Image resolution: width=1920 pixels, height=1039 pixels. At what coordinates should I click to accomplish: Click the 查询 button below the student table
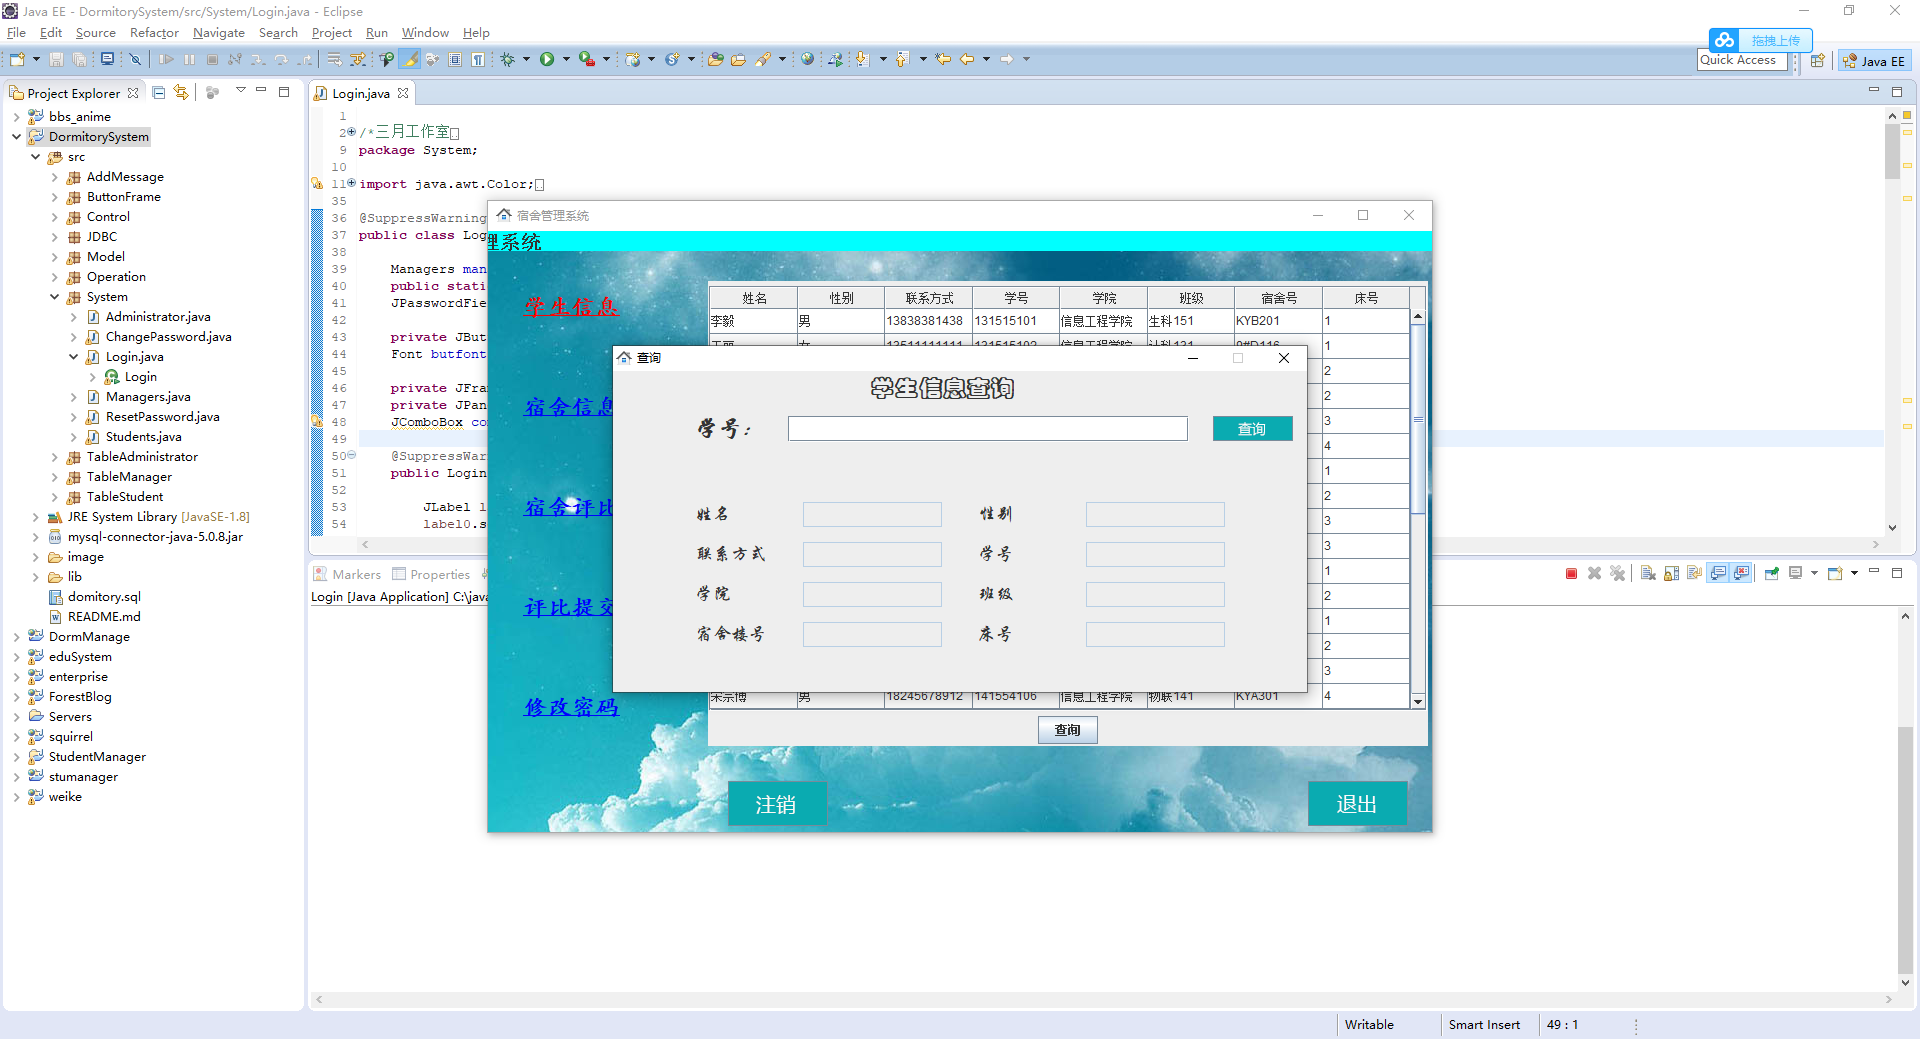(1067, 730)
